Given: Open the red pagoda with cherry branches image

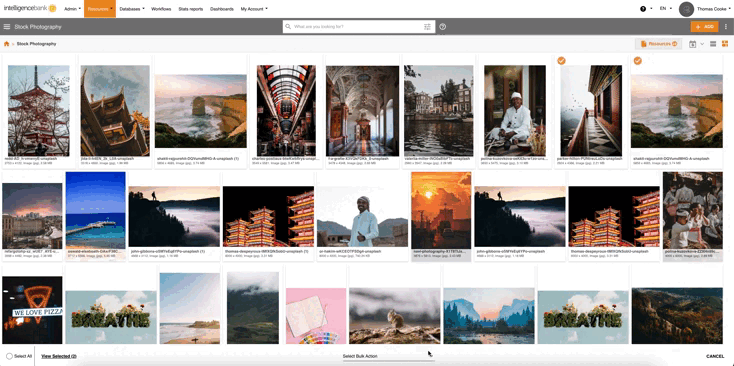Looking at the screenshot, I should pos(39,110).
